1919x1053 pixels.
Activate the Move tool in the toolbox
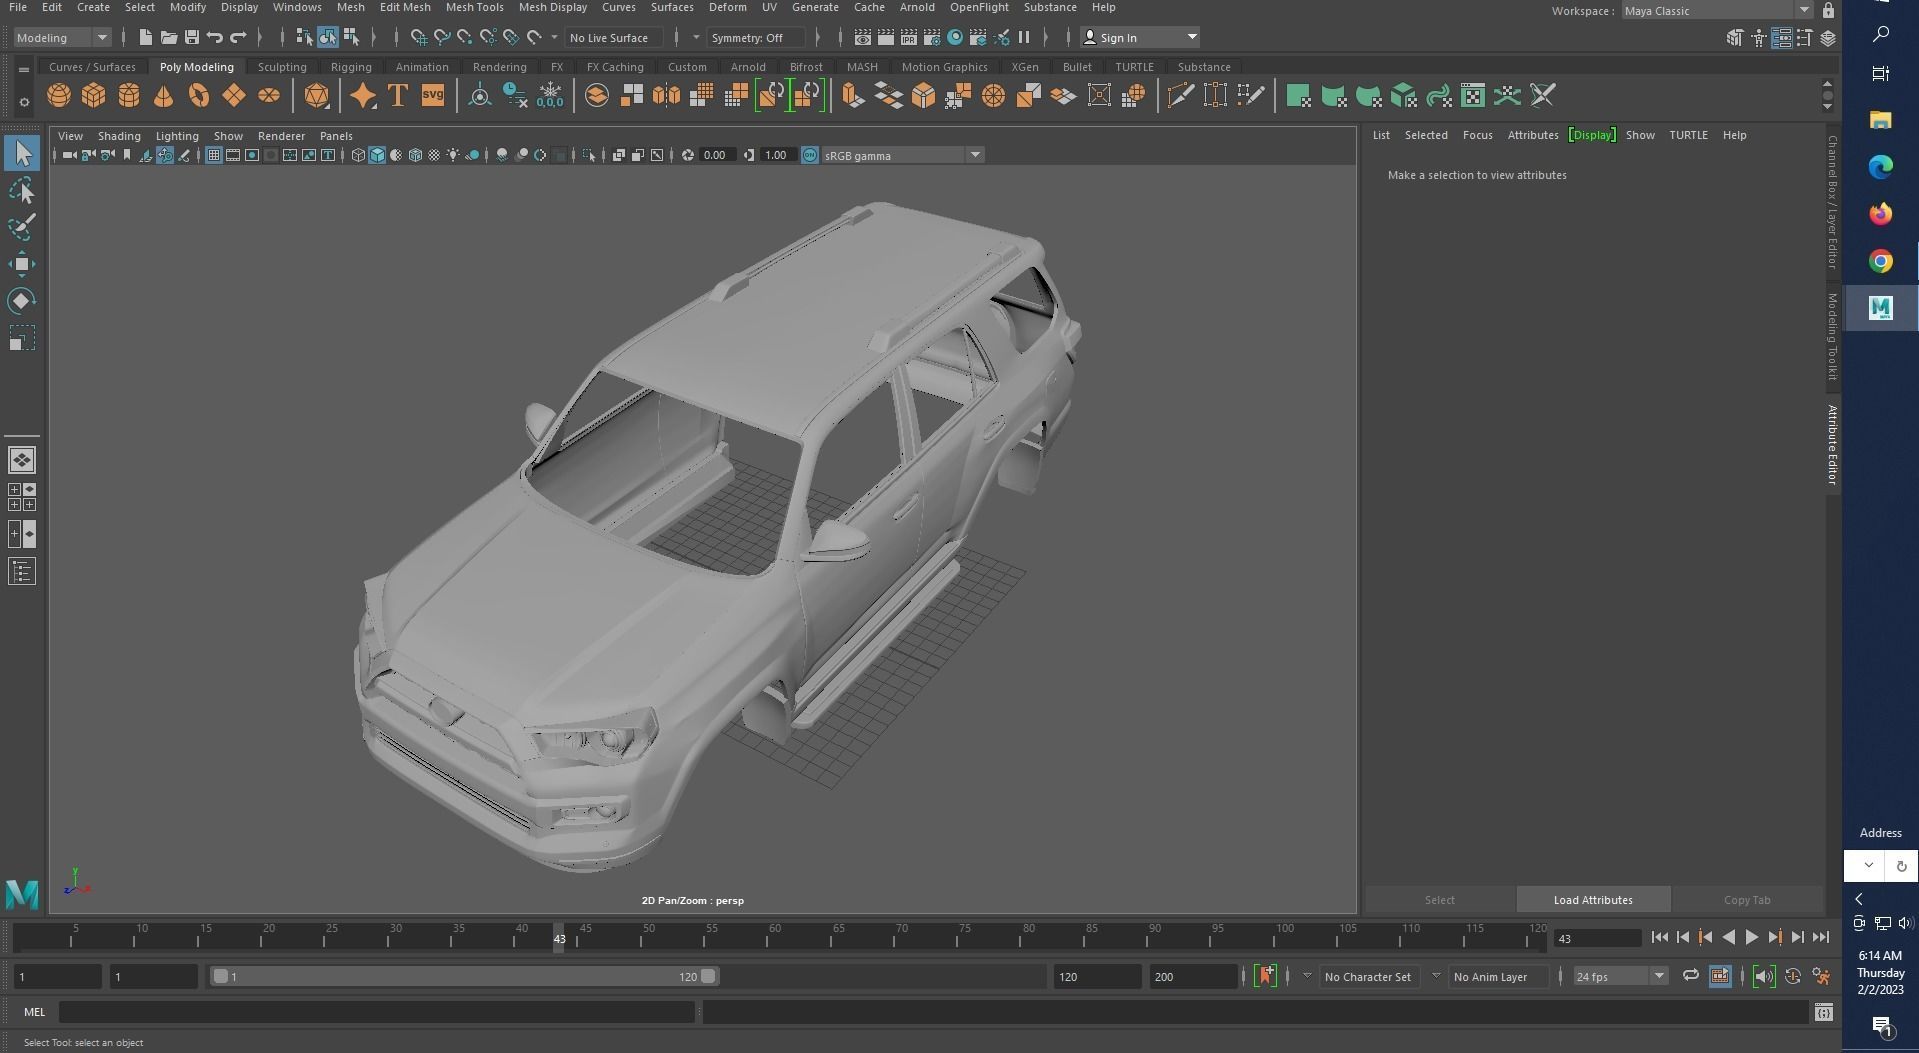22,264
